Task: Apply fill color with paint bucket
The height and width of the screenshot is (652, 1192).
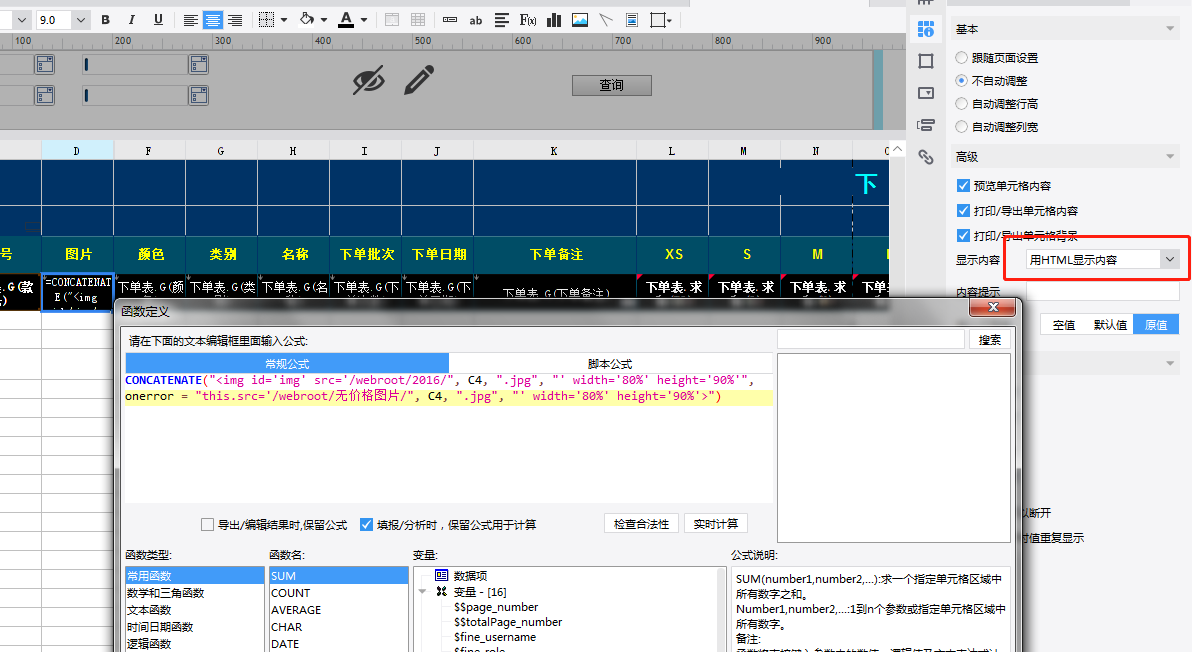Action: pos(307,20)
